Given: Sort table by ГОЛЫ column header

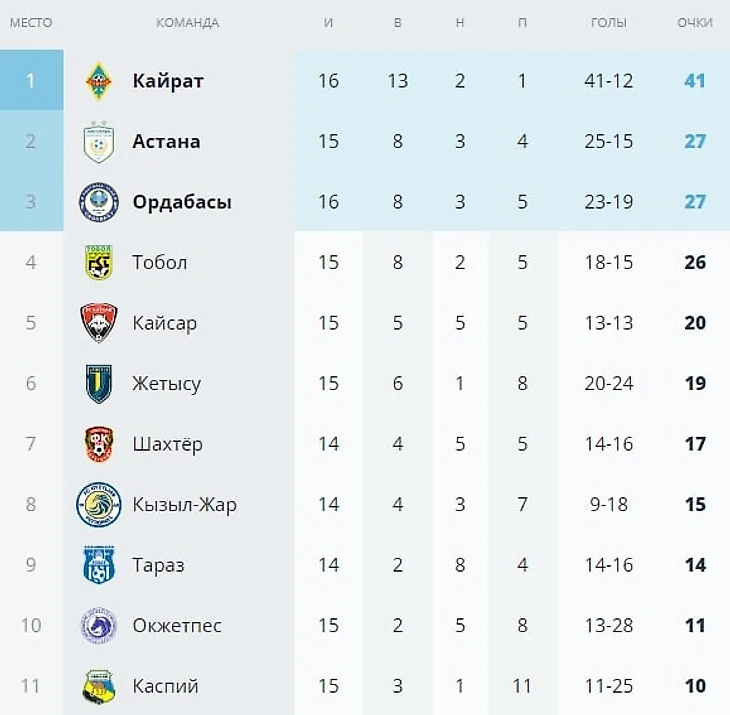Looking at the screenshot, I should (609, 23).
